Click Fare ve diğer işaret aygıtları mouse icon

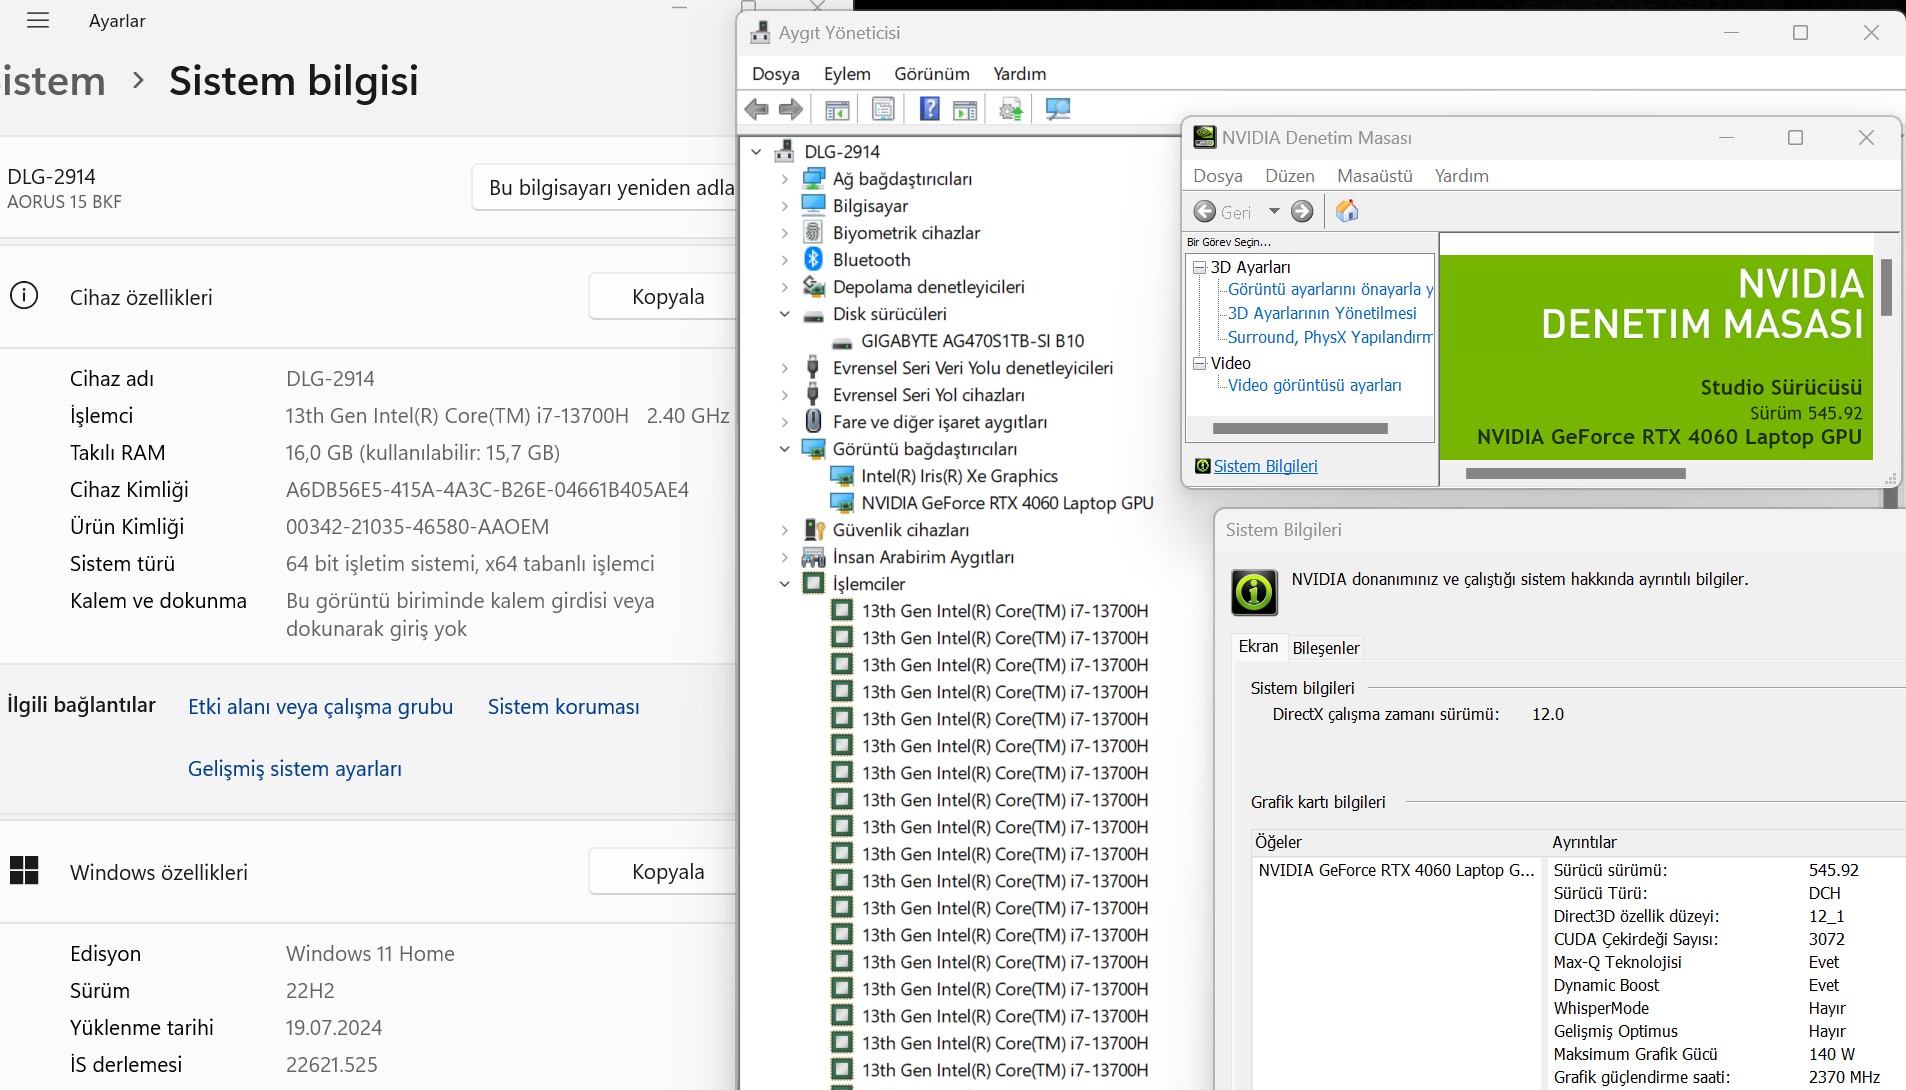pyautogui.click(x=813, y=421)
